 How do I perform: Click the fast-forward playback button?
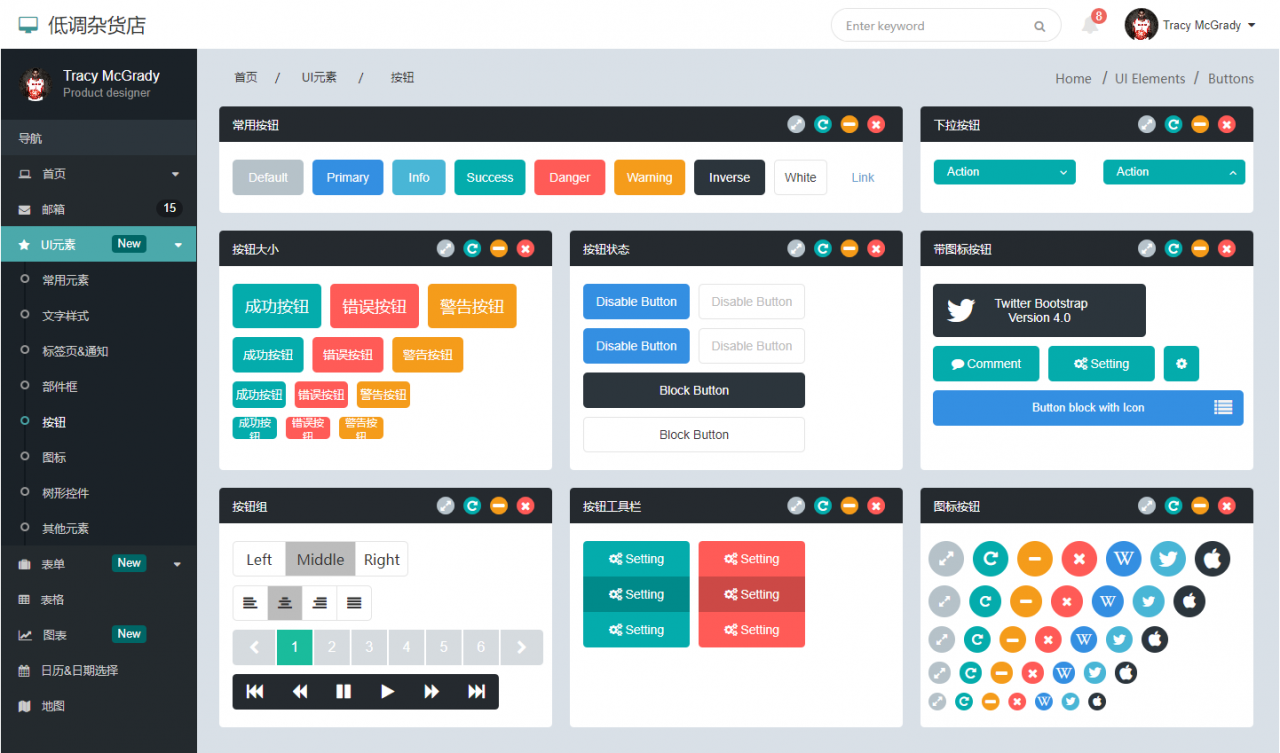point(432,691)
